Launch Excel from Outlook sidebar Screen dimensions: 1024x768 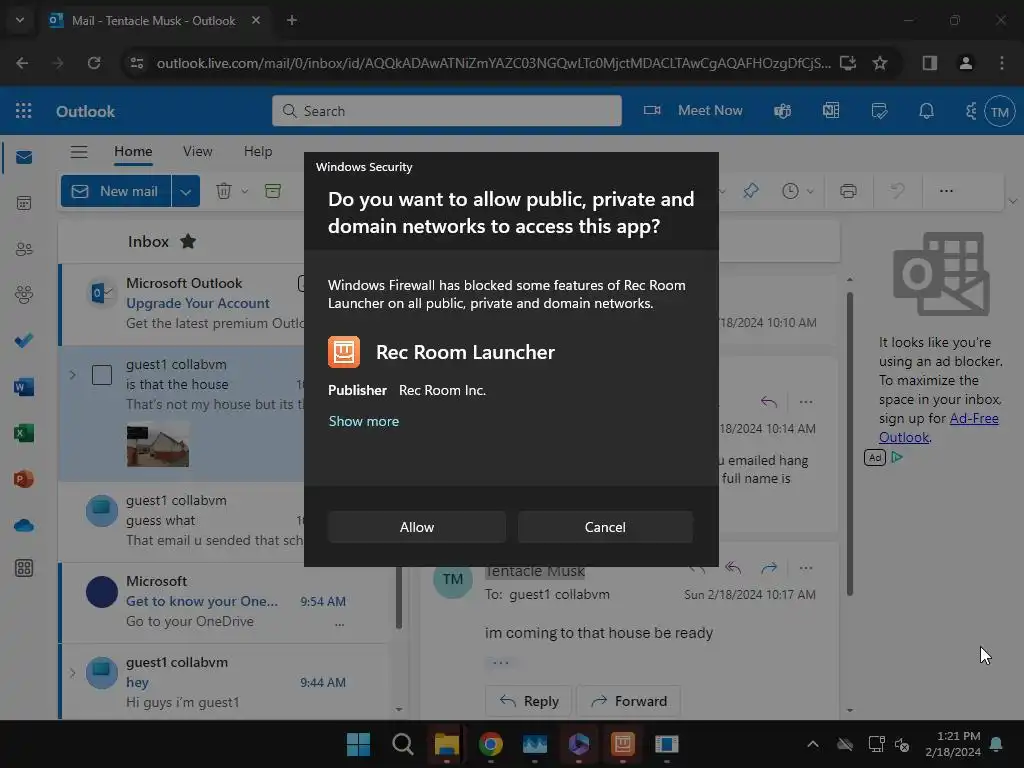24,433
